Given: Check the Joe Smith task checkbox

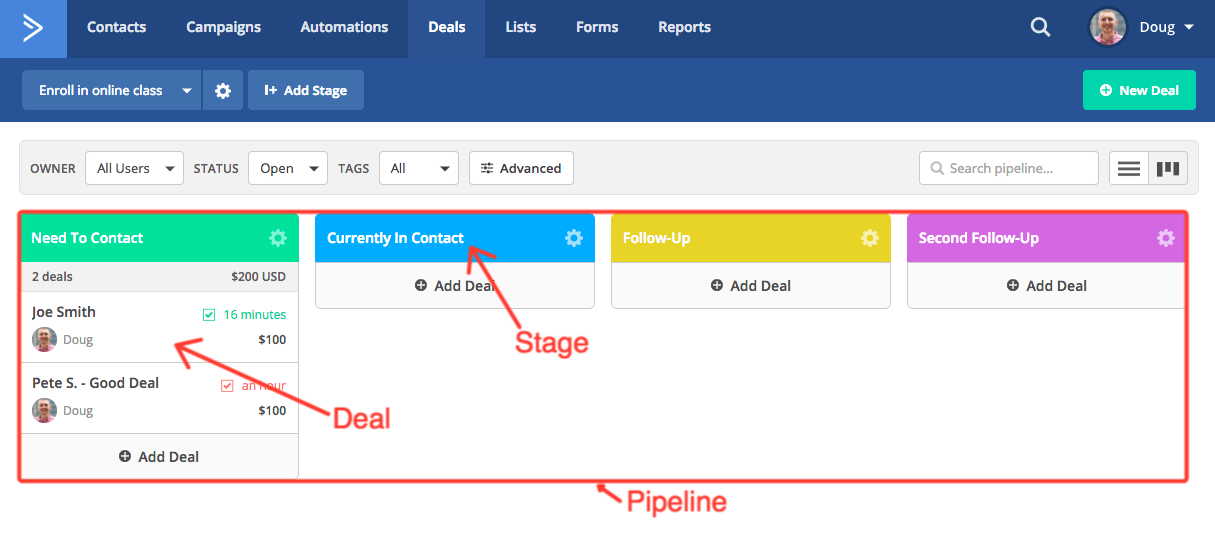Looking at the screenshot, I should point(209,315).
